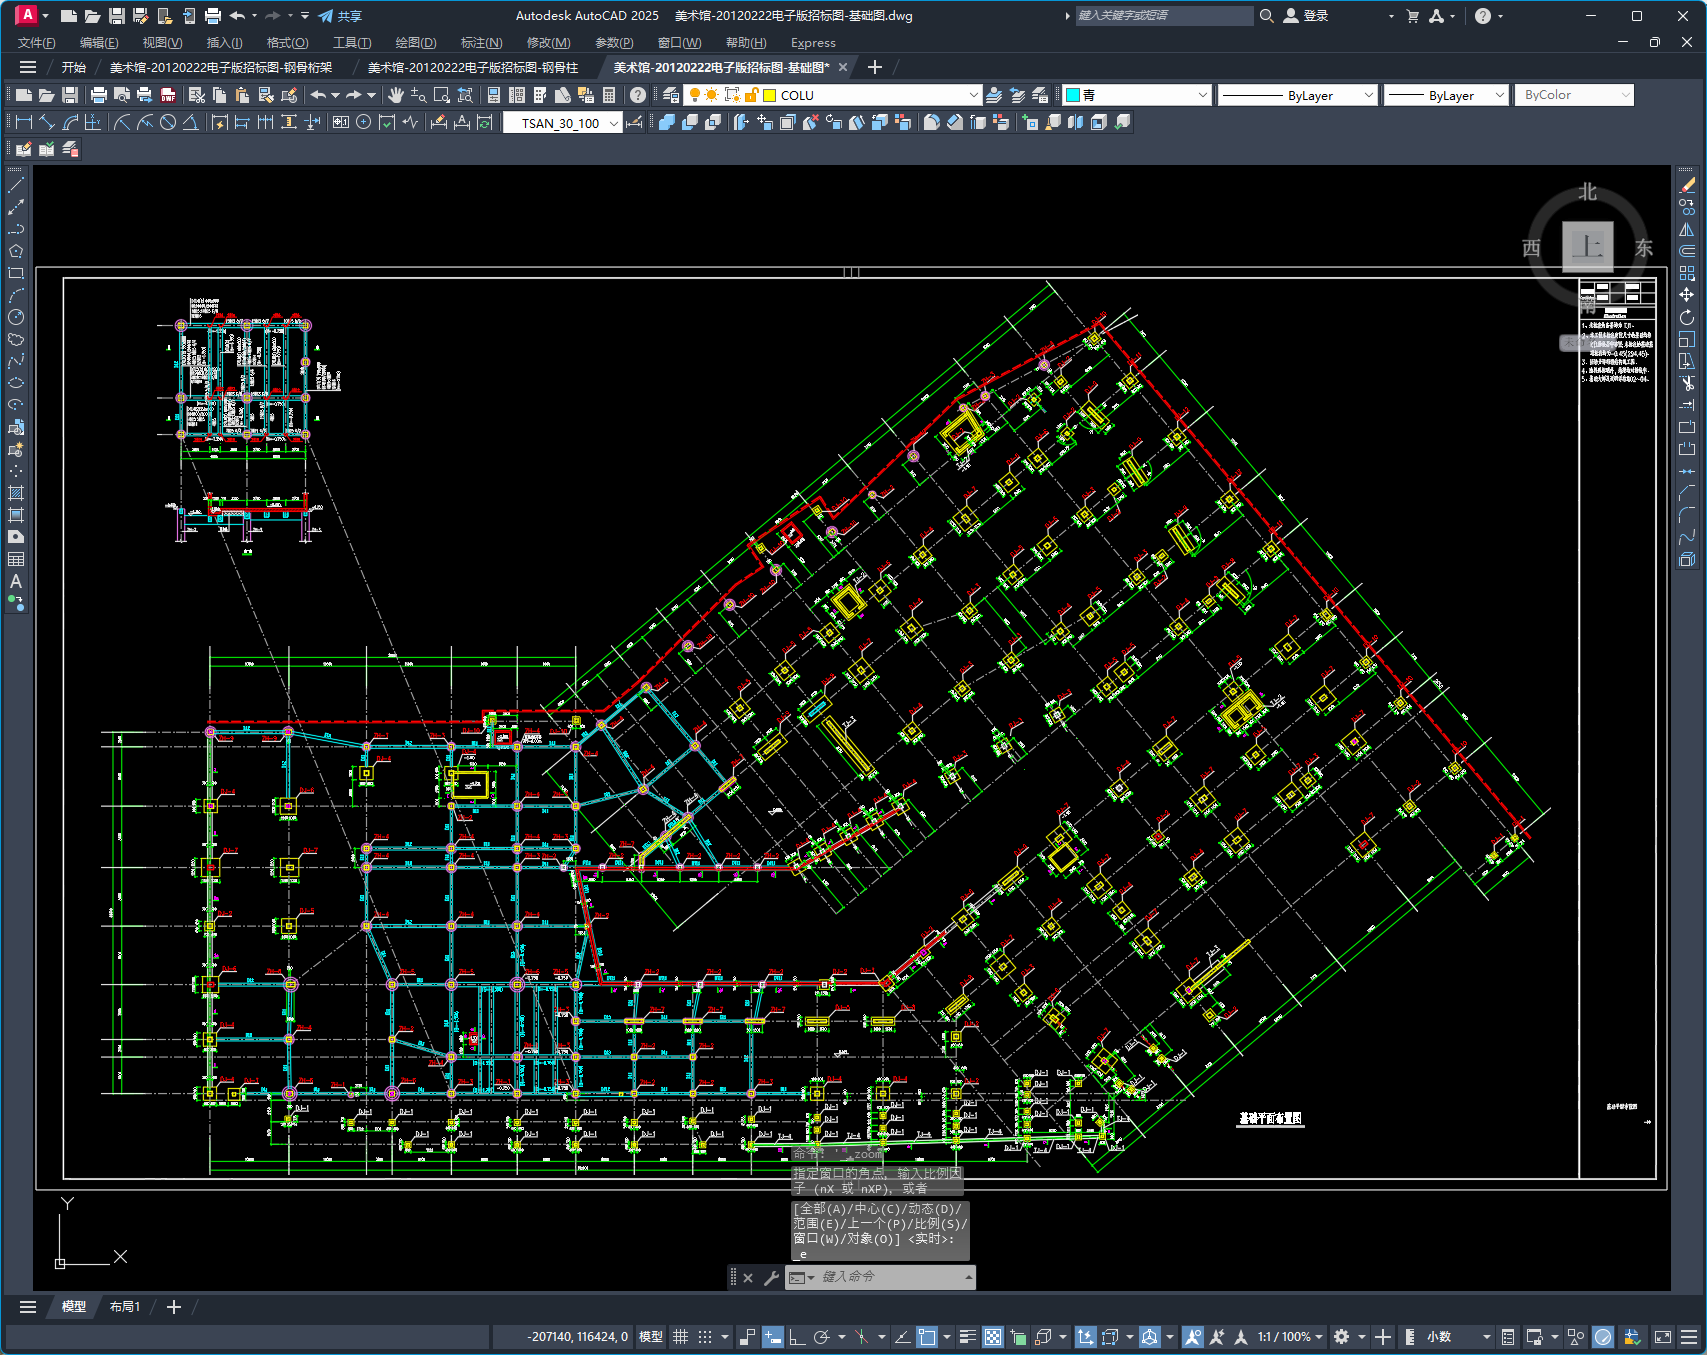
Task: Close the command line window
Action: (748, 1277)
